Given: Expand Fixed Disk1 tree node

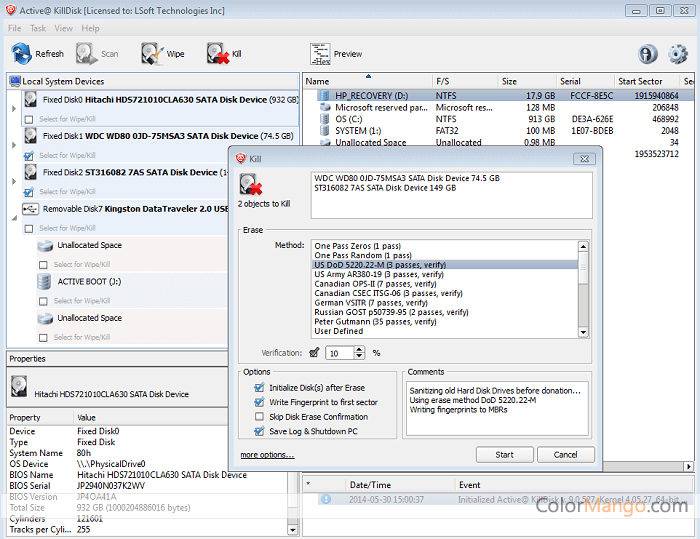Looking at the screenshot, I should point(14,145).
